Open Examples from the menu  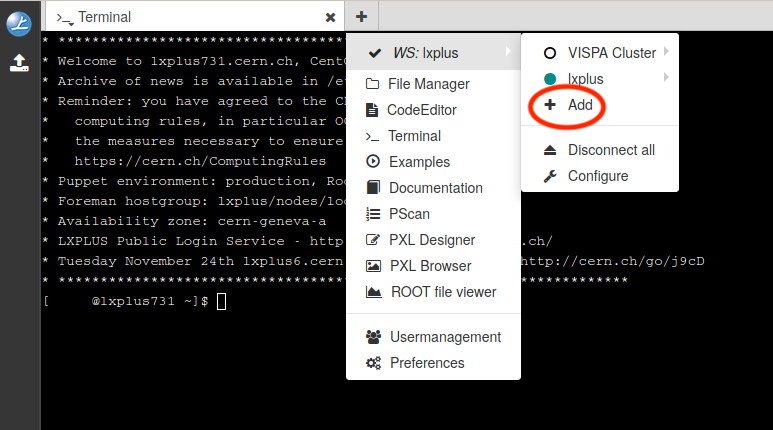point(419,162)
